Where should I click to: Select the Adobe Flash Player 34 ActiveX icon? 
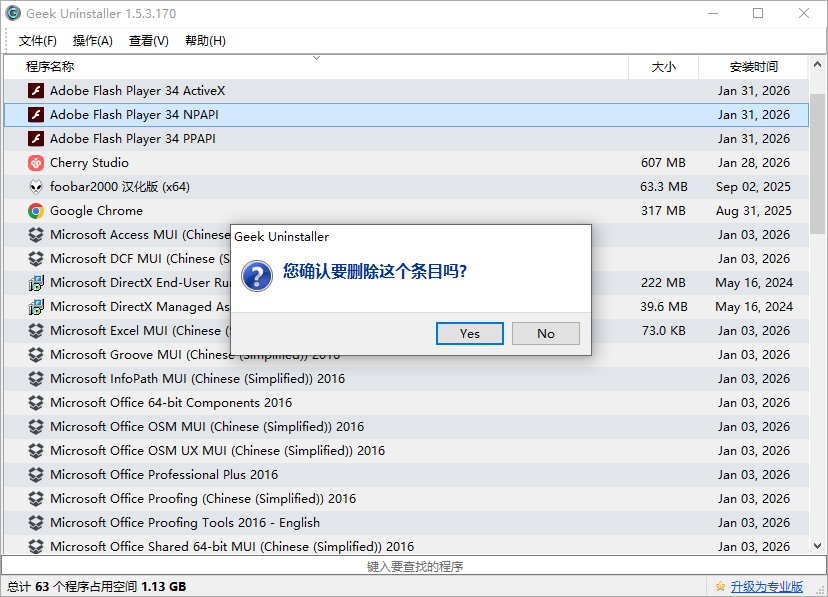coord(34,90)
